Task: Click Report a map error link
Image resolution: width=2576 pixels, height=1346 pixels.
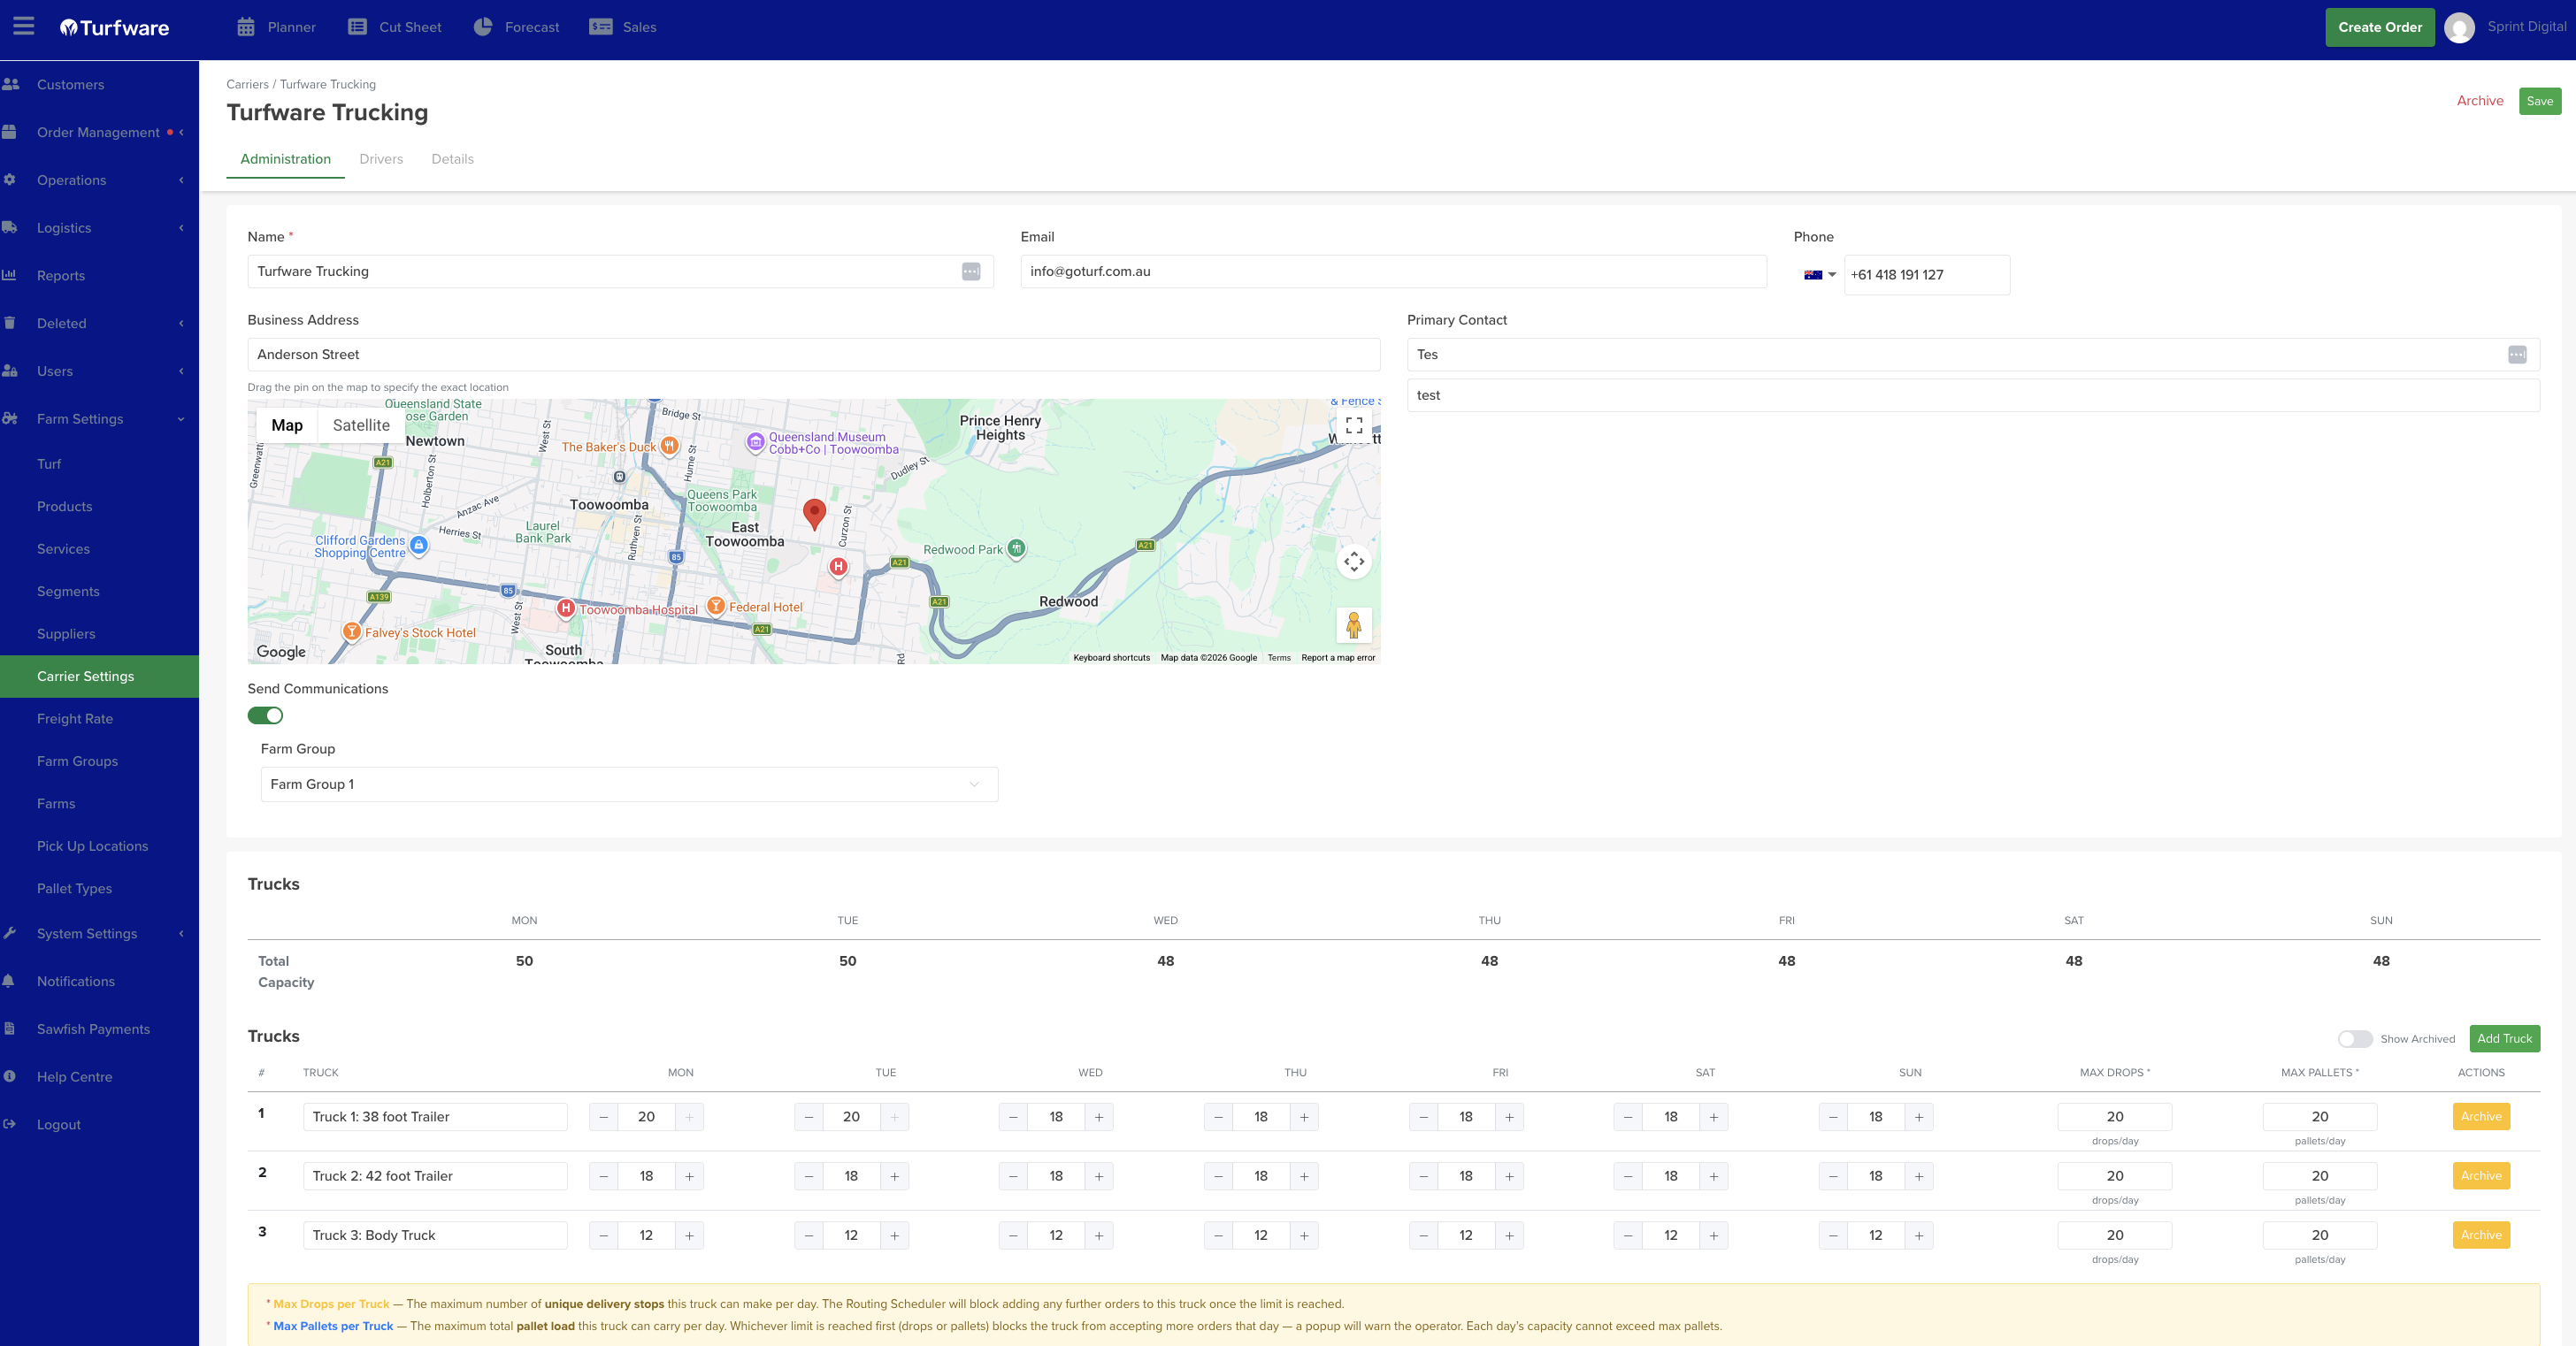Action: coord(1338,658)
